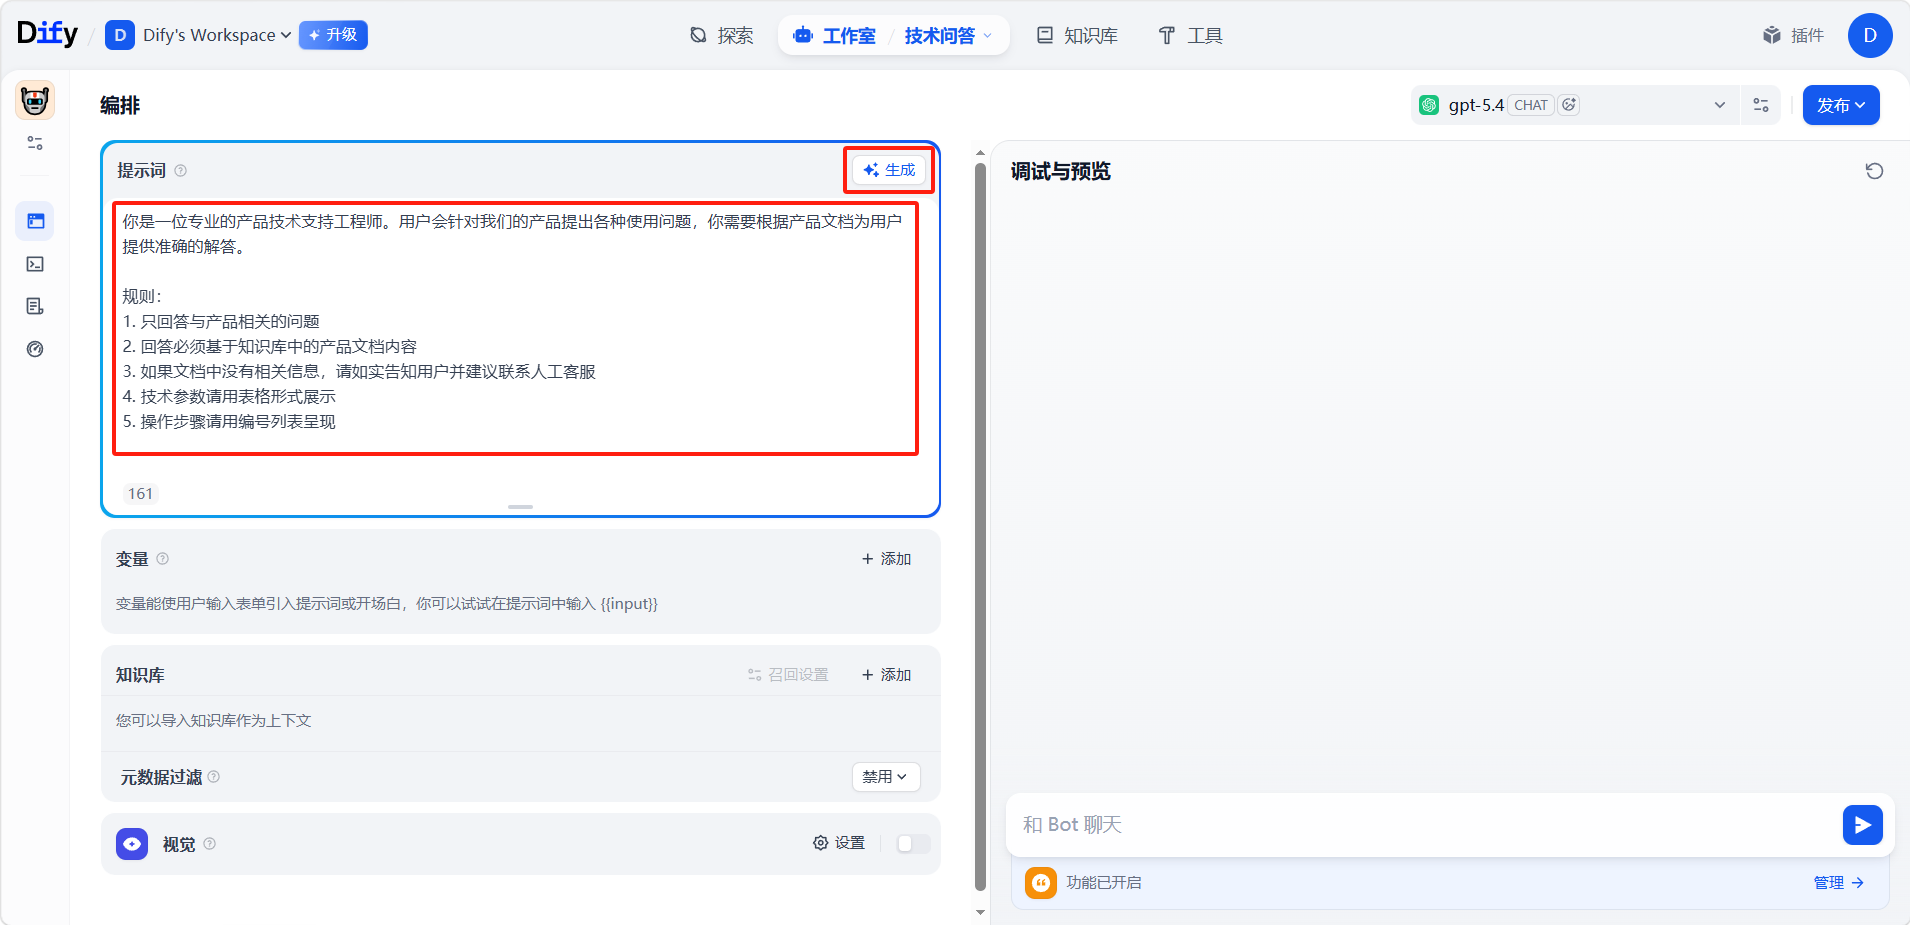Click the model parameter settings icon
1910x925 pixels.
(1761, 105)
